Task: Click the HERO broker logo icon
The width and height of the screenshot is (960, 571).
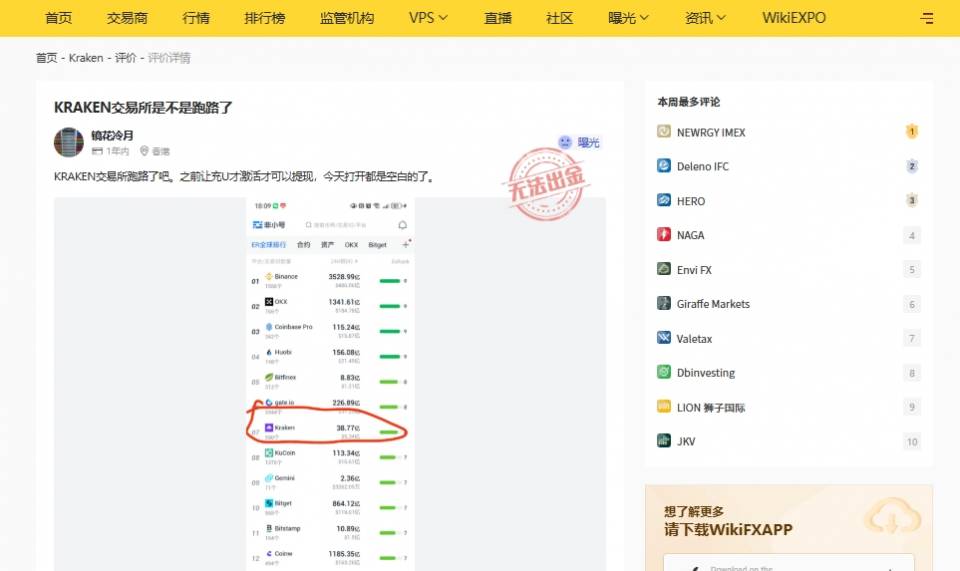Action: pyautogui.click(x=664, y=200)
